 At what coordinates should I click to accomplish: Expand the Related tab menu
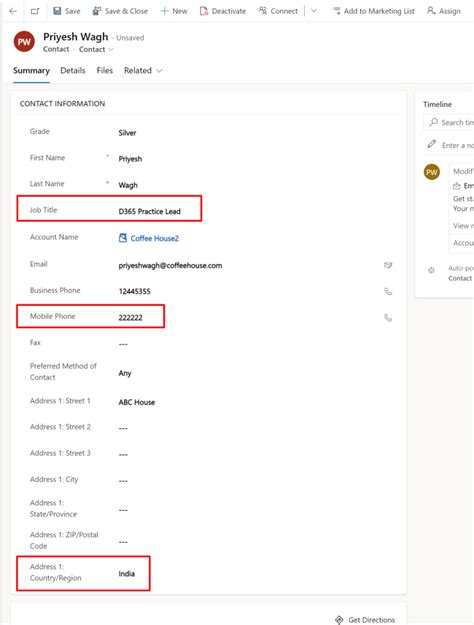[x=143, y=71]
